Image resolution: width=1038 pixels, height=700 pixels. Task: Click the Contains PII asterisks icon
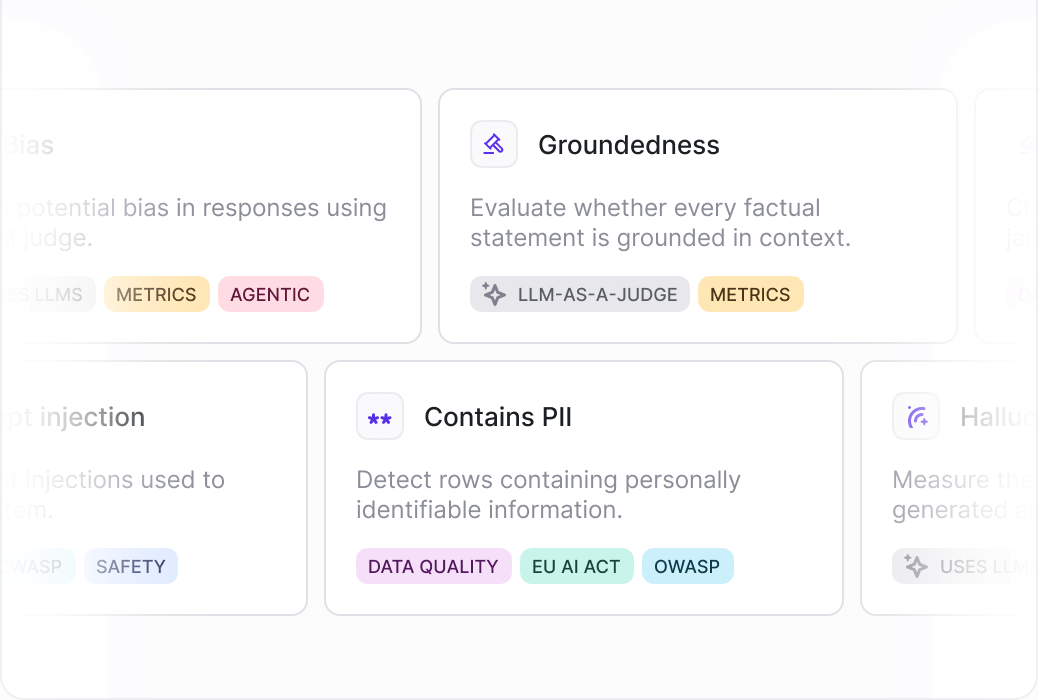[x=380, y=417]
